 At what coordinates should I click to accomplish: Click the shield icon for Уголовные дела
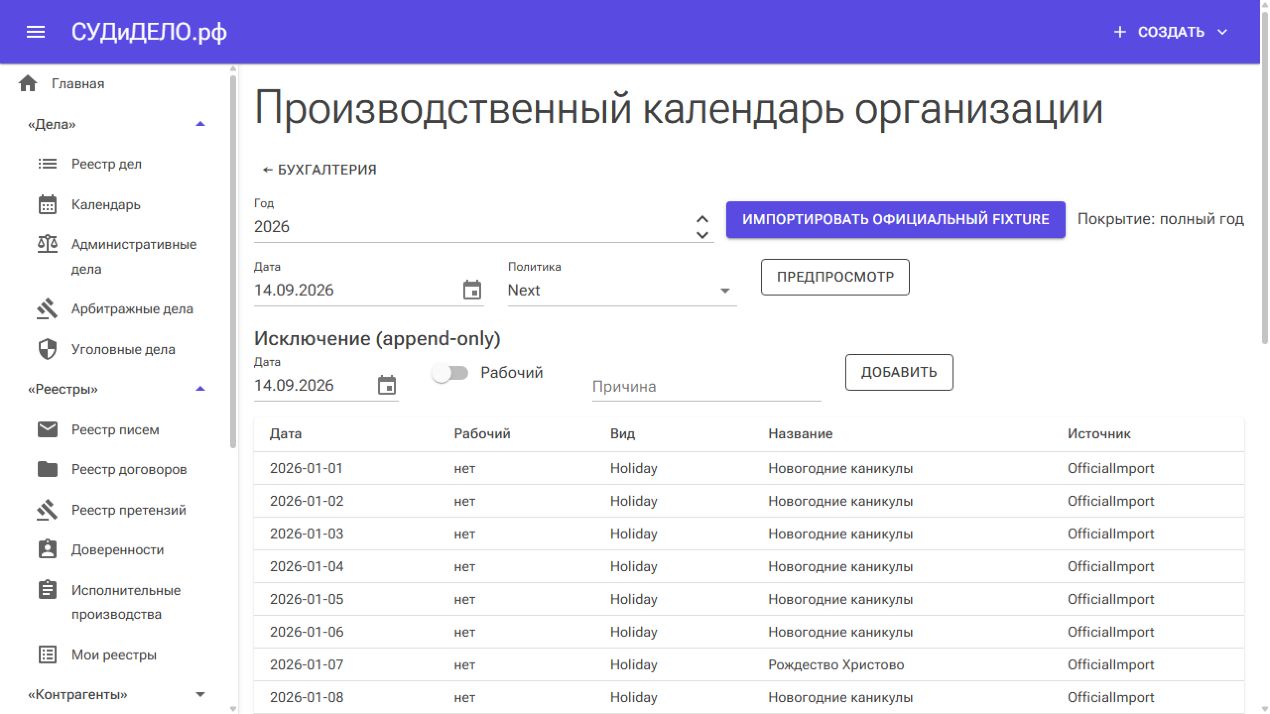[47, 349]
